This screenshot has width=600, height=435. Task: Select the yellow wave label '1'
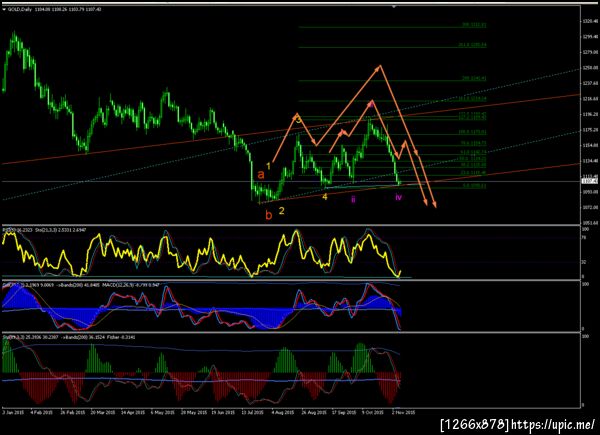(269, 166)
